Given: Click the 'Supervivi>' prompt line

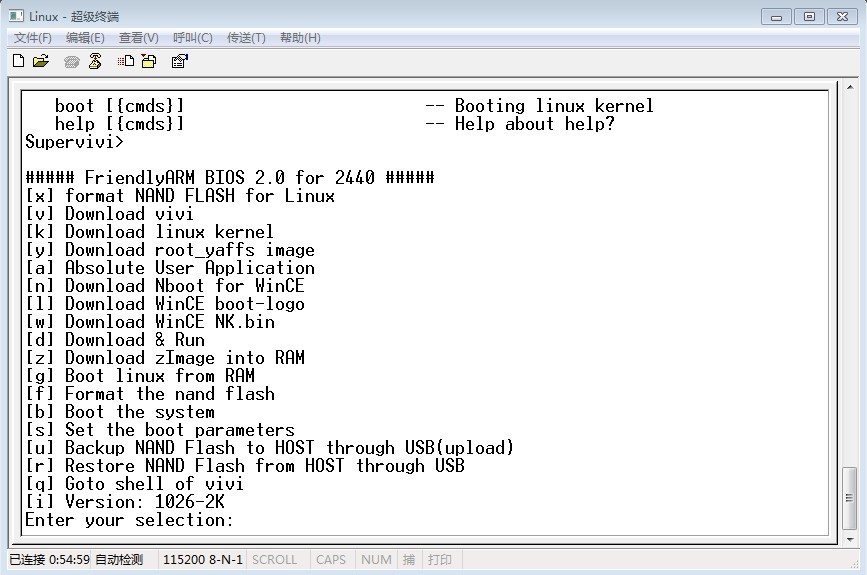Looking at the screenshot, I should pos(75,142).
